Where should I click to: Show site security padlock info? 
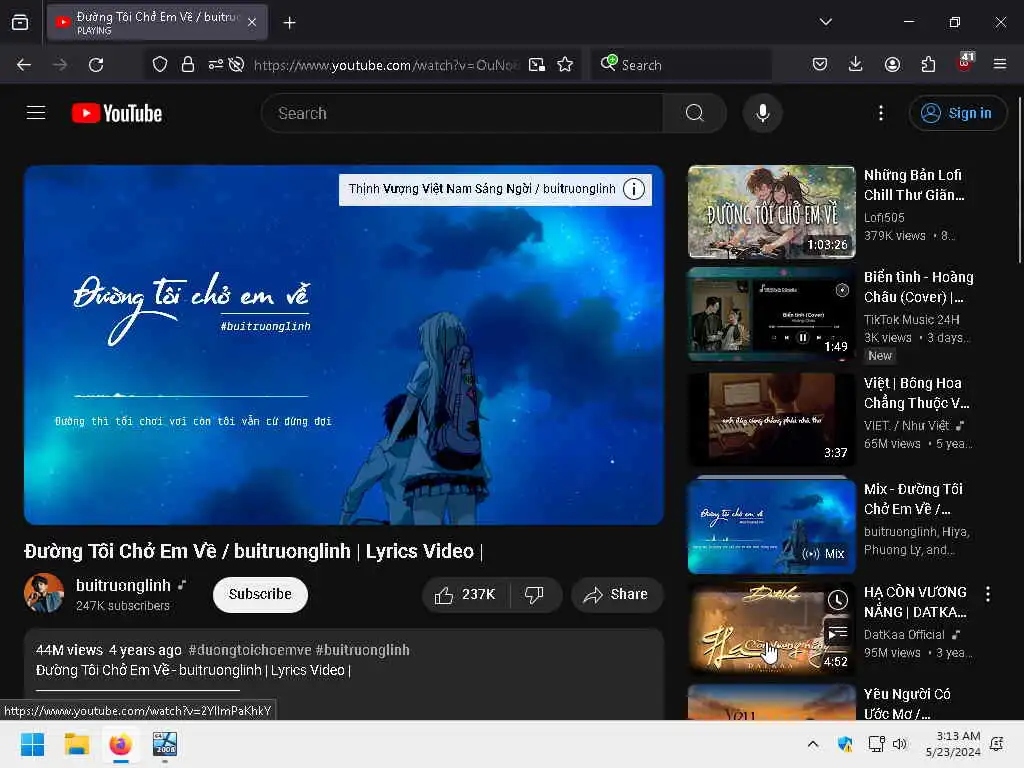pos(188,65)
